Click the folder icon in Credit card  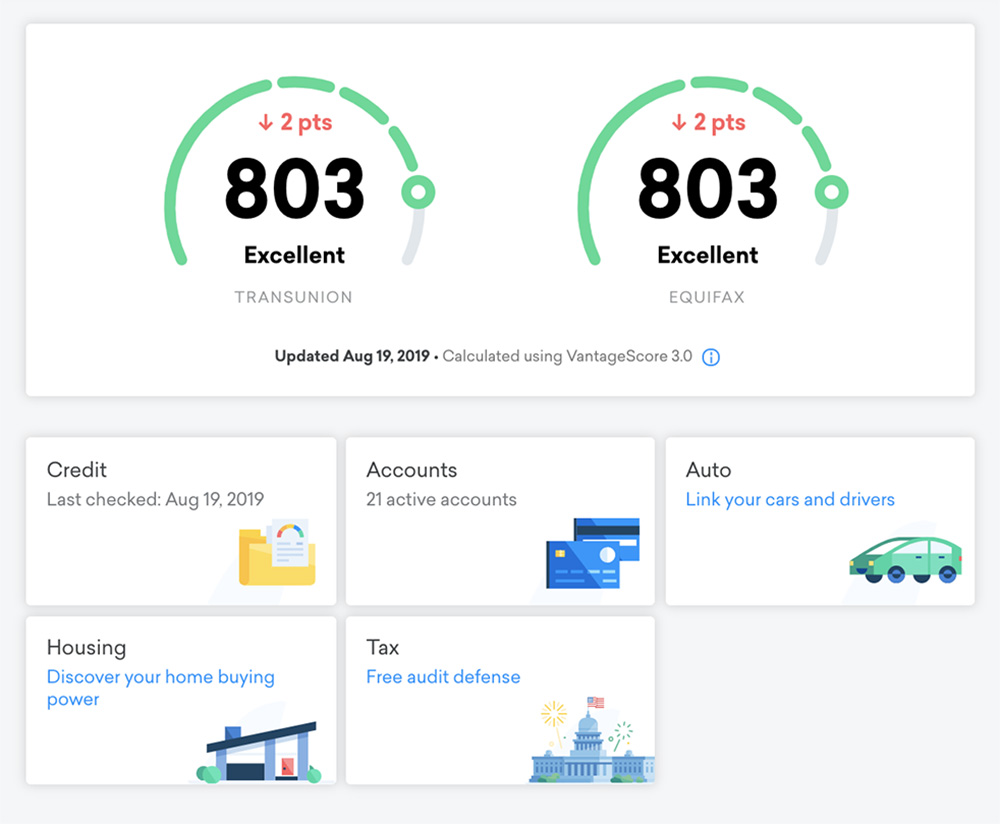point(277,552)
